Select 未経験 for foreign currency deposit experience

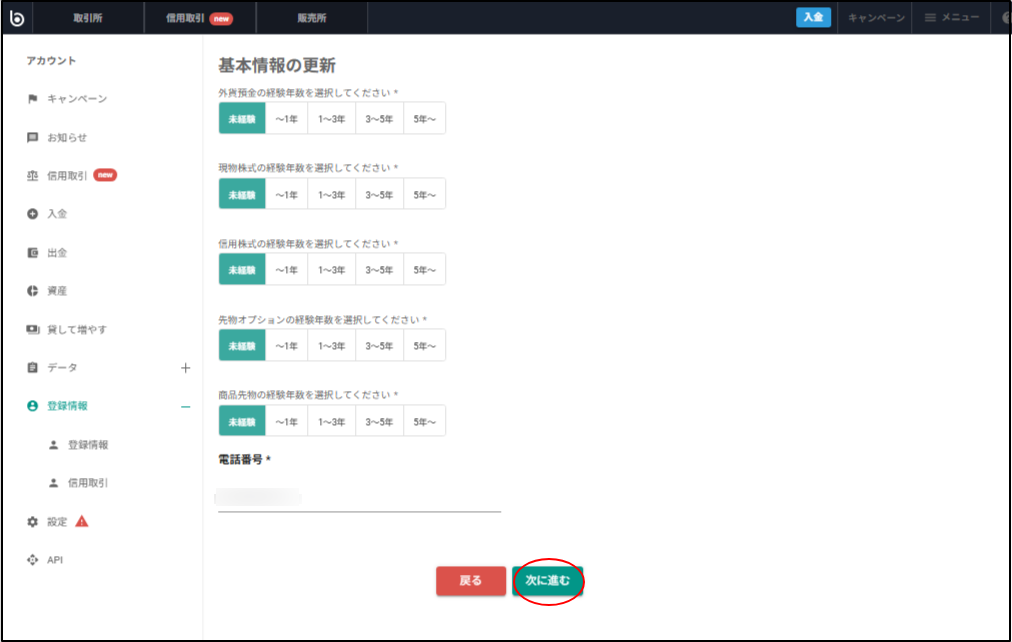coord(242,119)
